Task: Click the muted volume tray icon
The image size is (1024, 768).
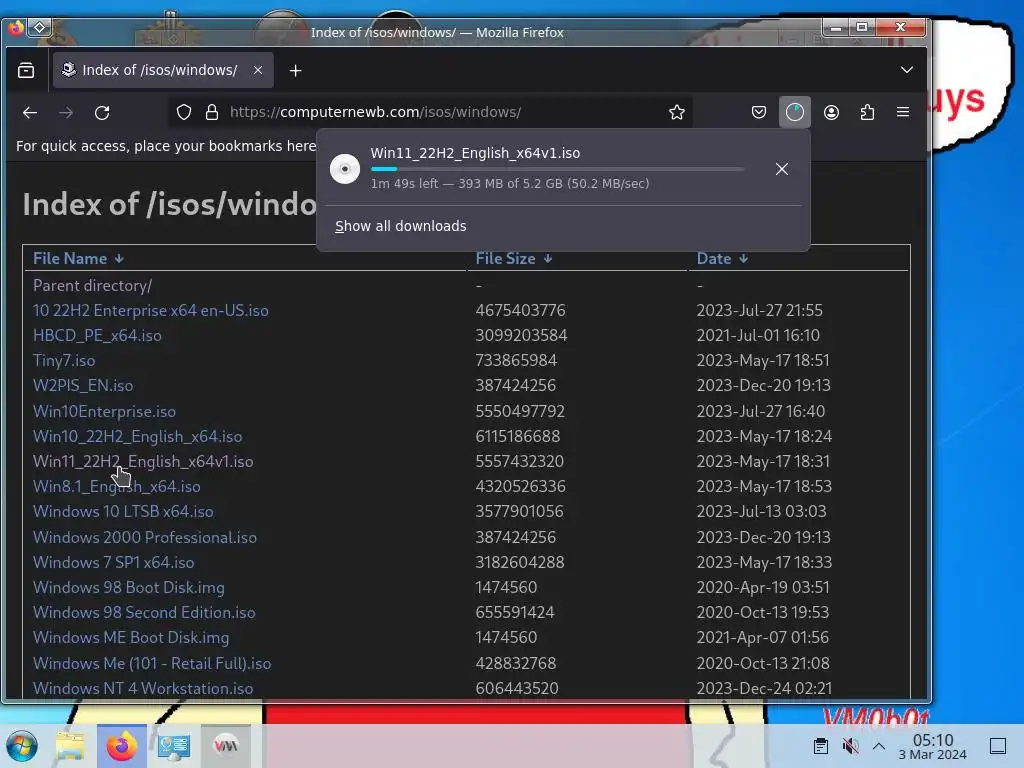Action: point(850,746)
